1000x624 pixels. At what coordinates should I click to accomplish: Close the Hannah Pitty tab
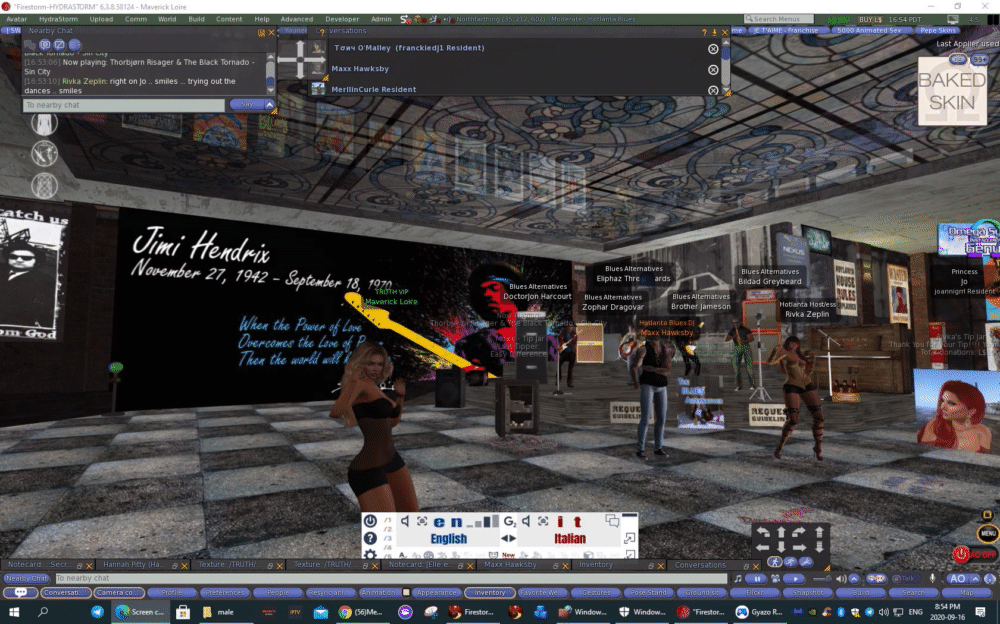[x=184, y=565]
